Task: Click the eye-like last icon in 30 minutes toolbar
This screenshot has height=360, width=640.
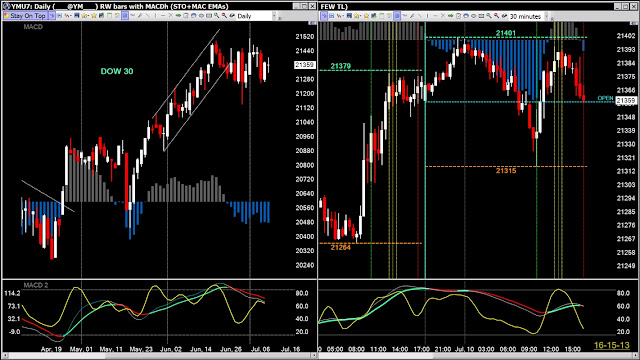Action: click(504, 16)
